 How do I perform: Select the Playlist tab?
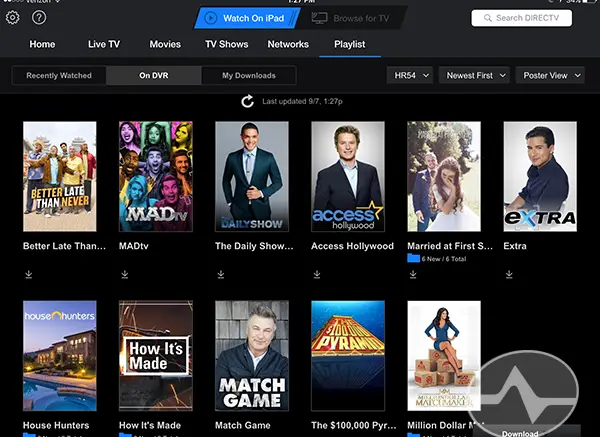pyautogui.click(x=350, y=44)
